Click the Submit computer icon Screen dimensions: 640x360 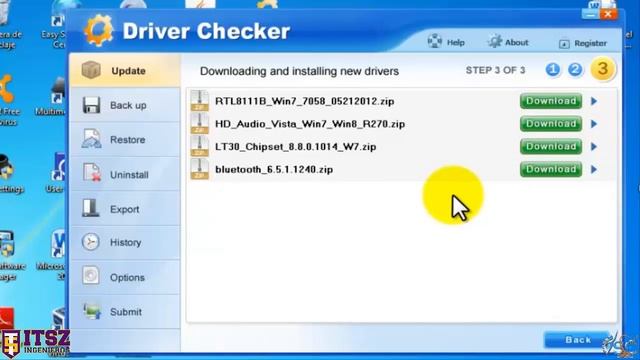(92, 311)
